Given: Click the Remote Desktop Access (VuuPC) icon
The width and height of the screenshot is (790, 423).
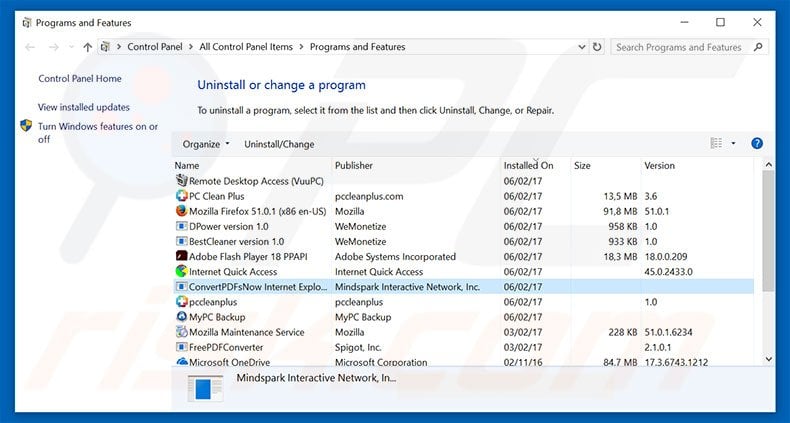Looking at the screenshot, I should pos(181,181).
